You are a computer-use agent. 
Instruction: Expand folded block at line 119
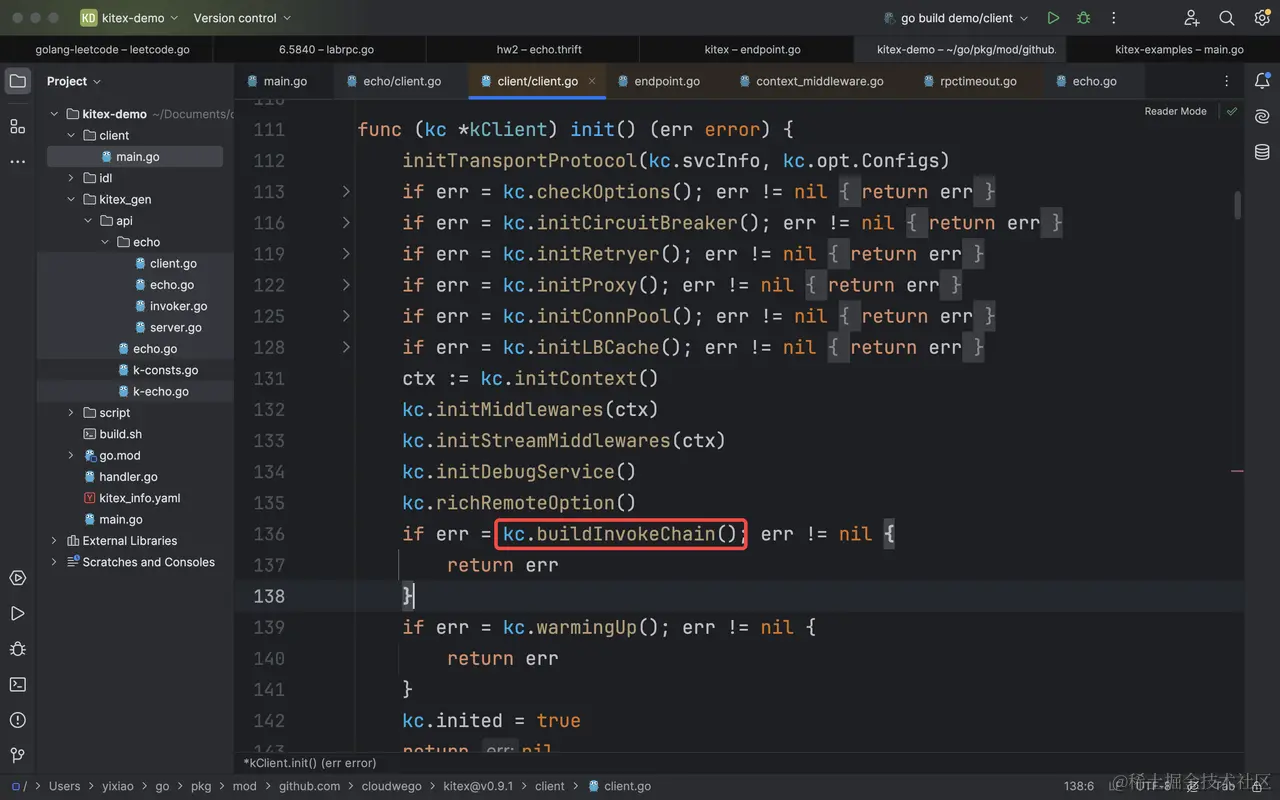(346, 254)
